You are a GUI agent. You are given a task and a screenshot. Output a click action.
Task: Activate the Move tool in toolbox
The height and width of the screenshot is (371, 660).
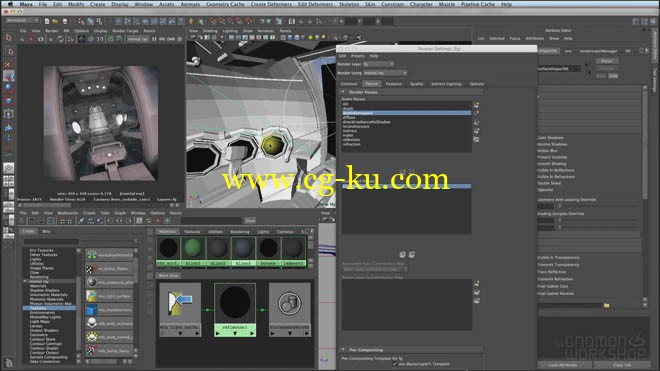(8, 76)
